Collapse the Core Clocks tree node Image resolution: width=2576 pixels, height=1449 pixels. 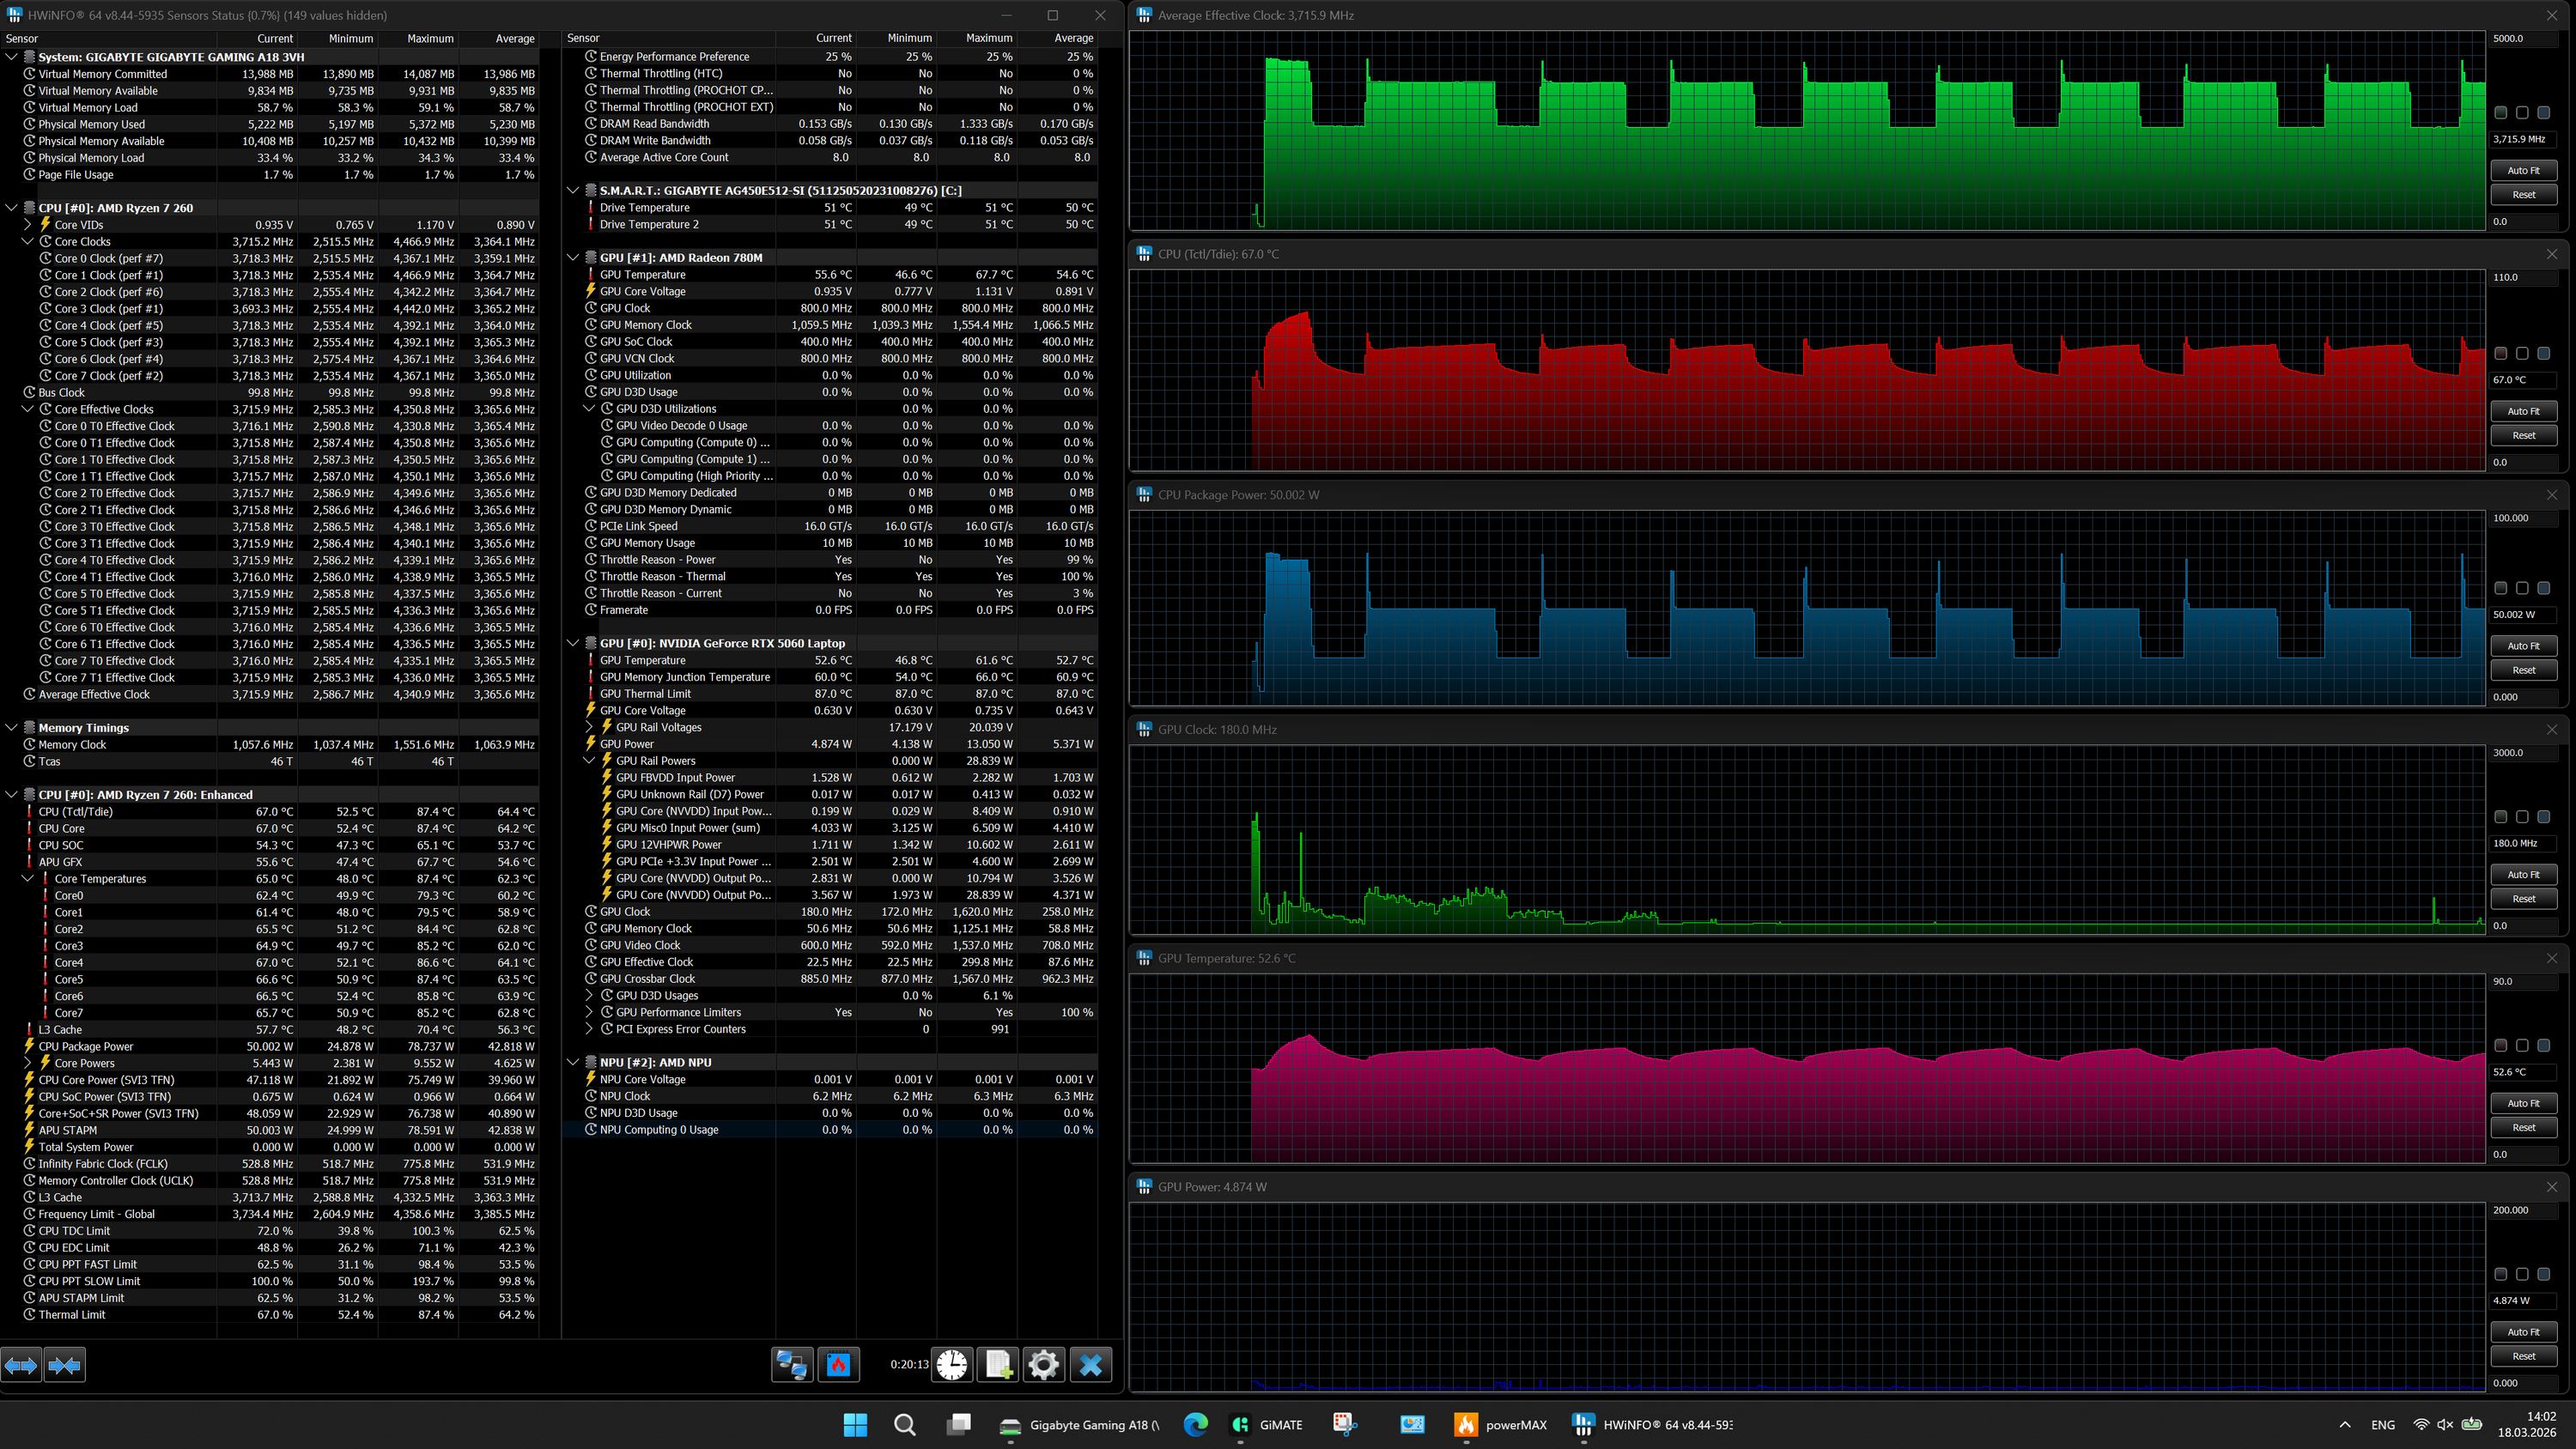(x=28, y=242)
